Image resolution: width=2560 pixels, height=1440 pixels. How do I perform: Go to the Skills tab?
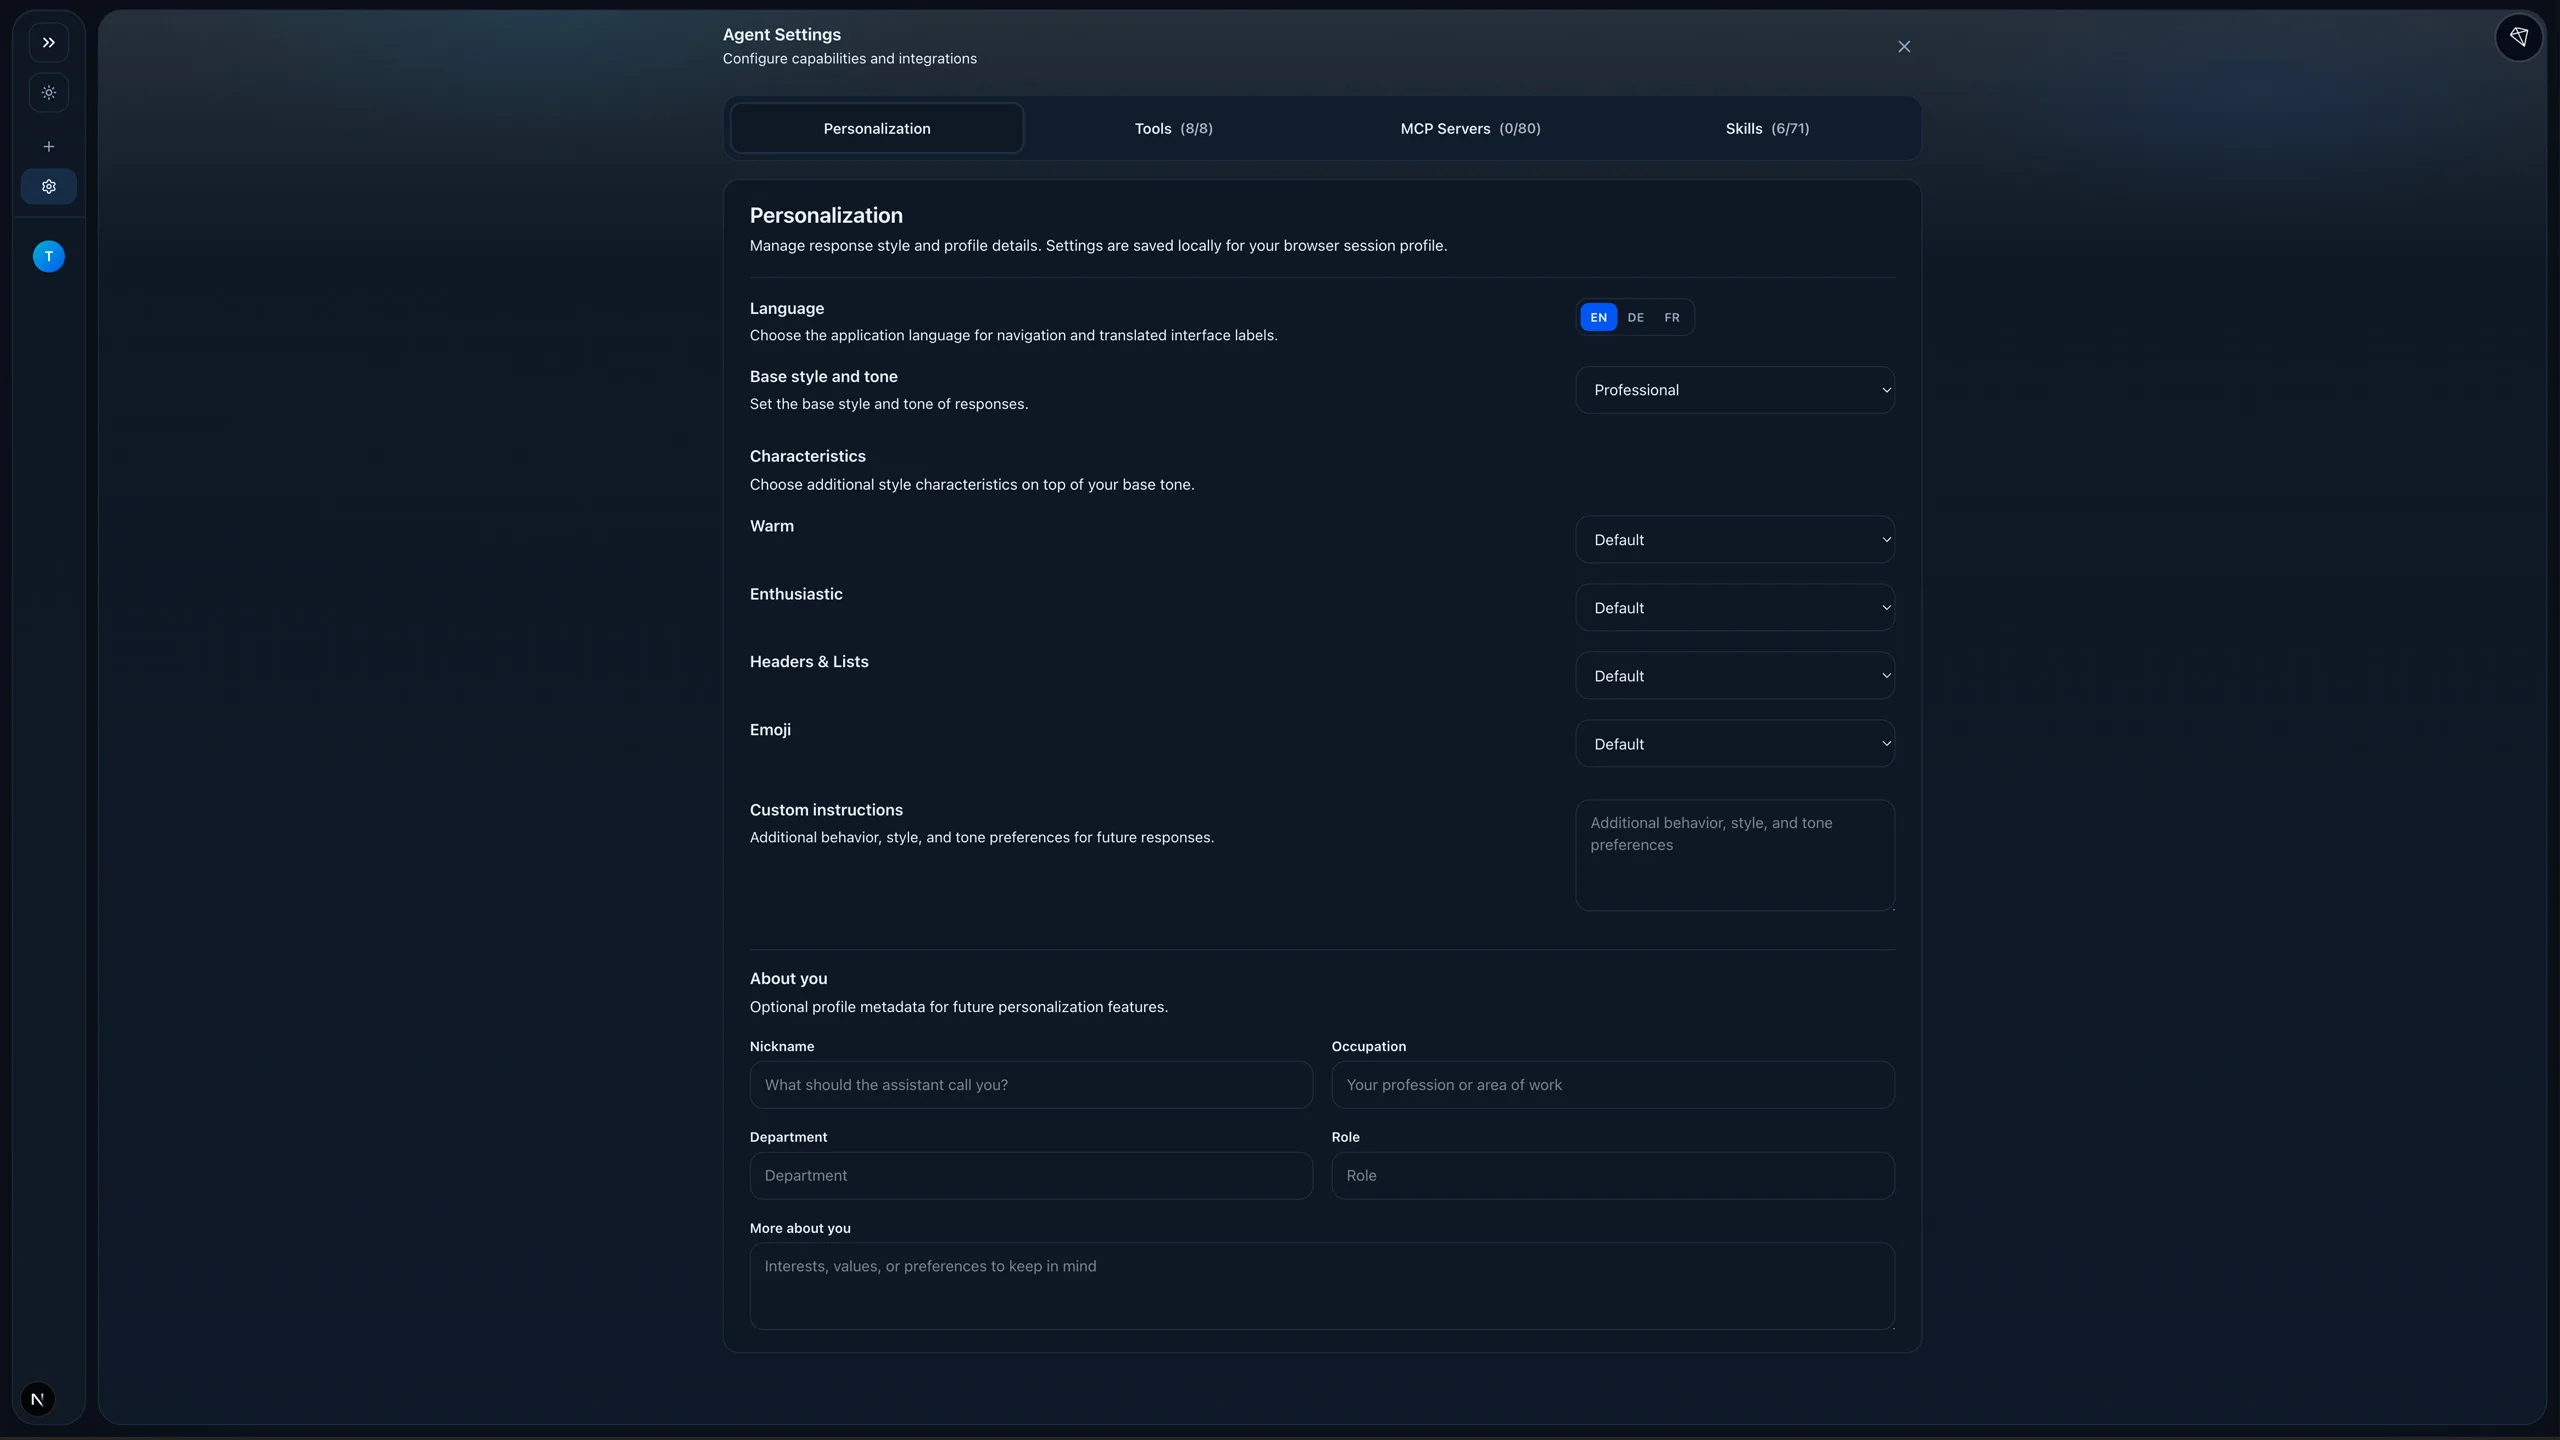(x=1767, y=129)
